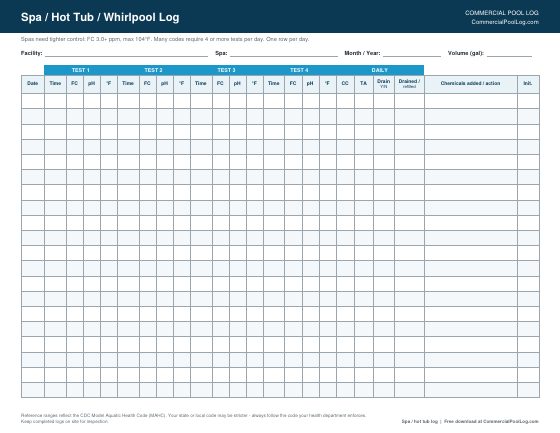560x433 pixels.
Task: Click the TA column header
Action: click(x=364, y=84)
